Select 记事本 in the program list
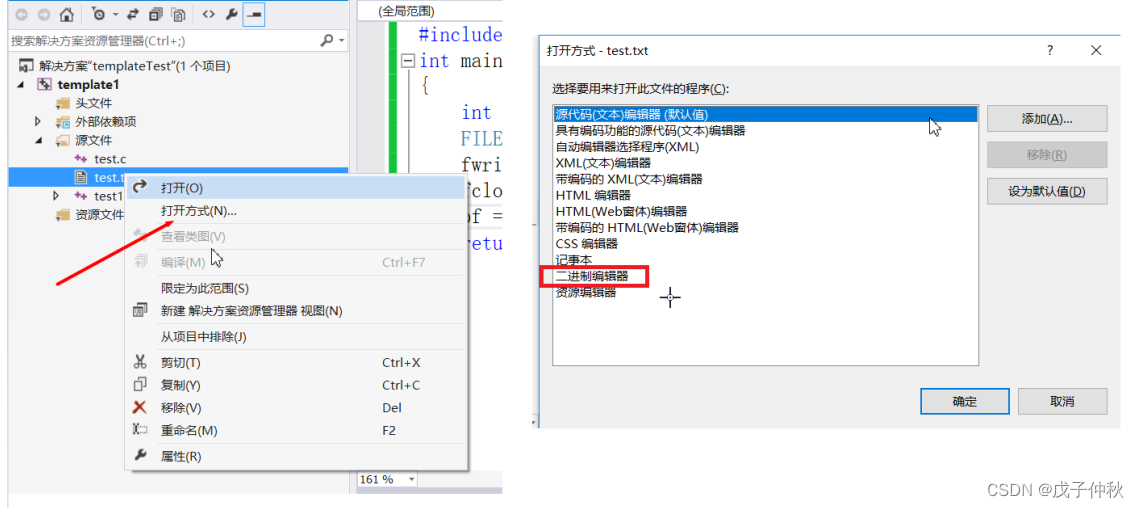 point(765,259)
